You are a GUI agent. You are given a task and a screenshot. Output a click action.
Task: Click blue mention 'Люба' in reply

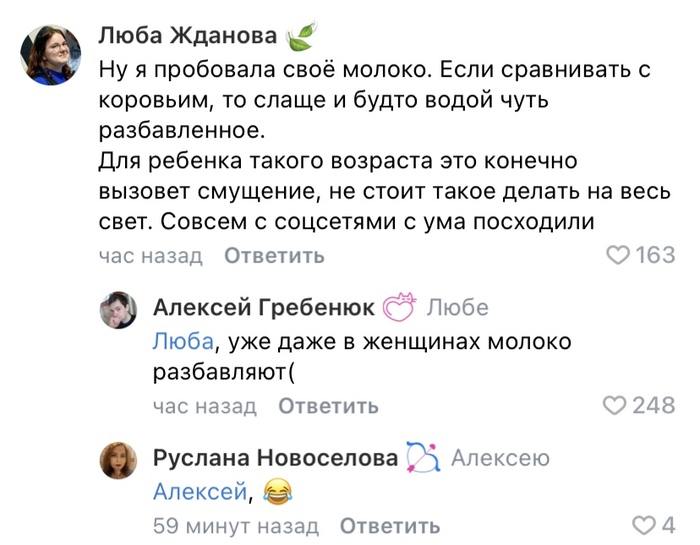tap(183, 341)
